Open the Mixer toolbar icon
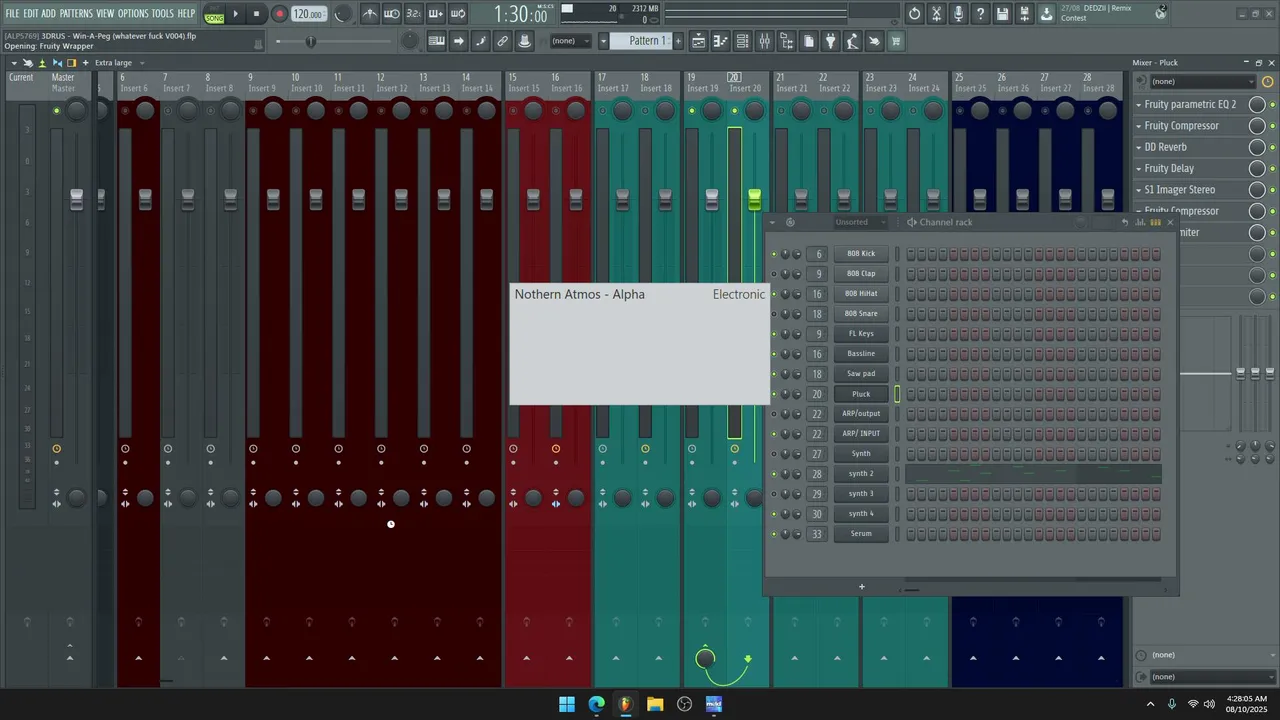This screenshot has width=1280, height=720. click(764, 41)
